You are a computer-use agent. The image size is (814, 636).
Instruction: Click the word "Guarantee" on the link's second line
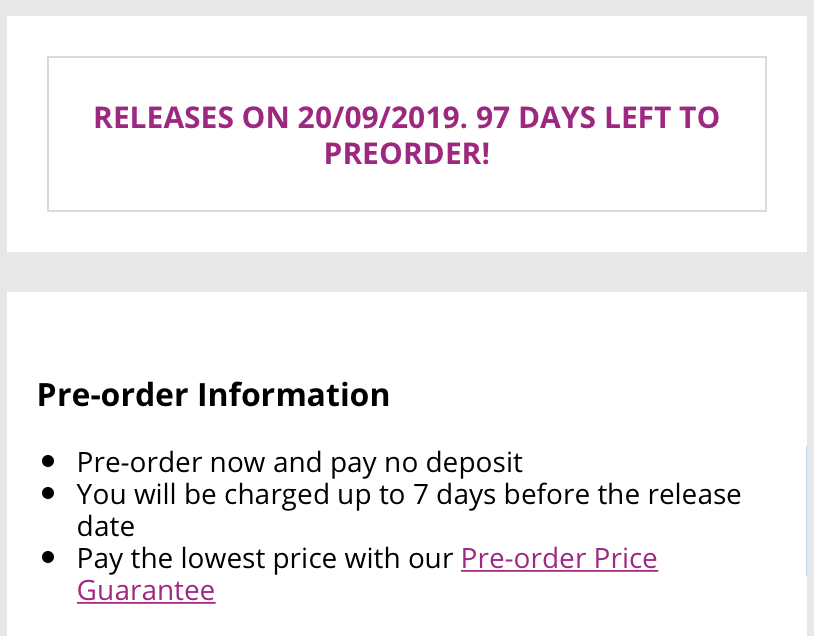pos(146,590)
